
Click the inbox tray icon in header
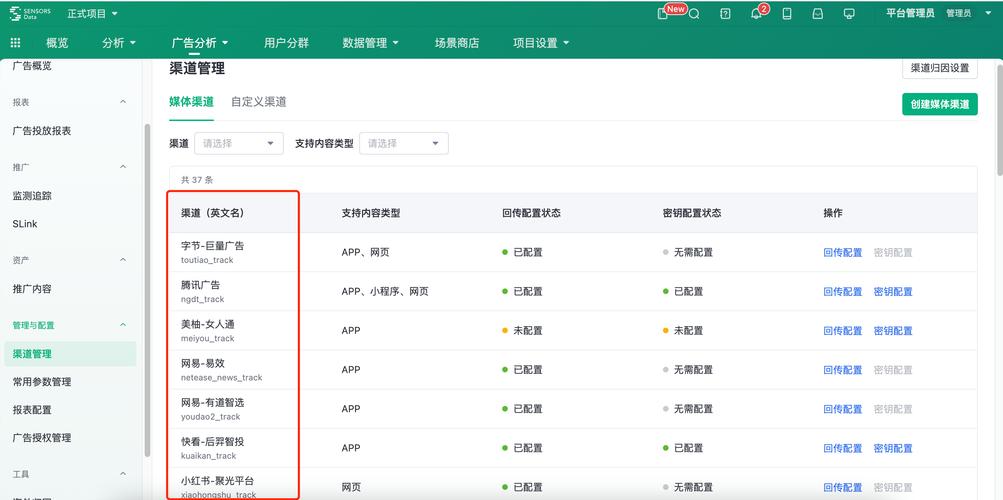(x=817, y=13)
